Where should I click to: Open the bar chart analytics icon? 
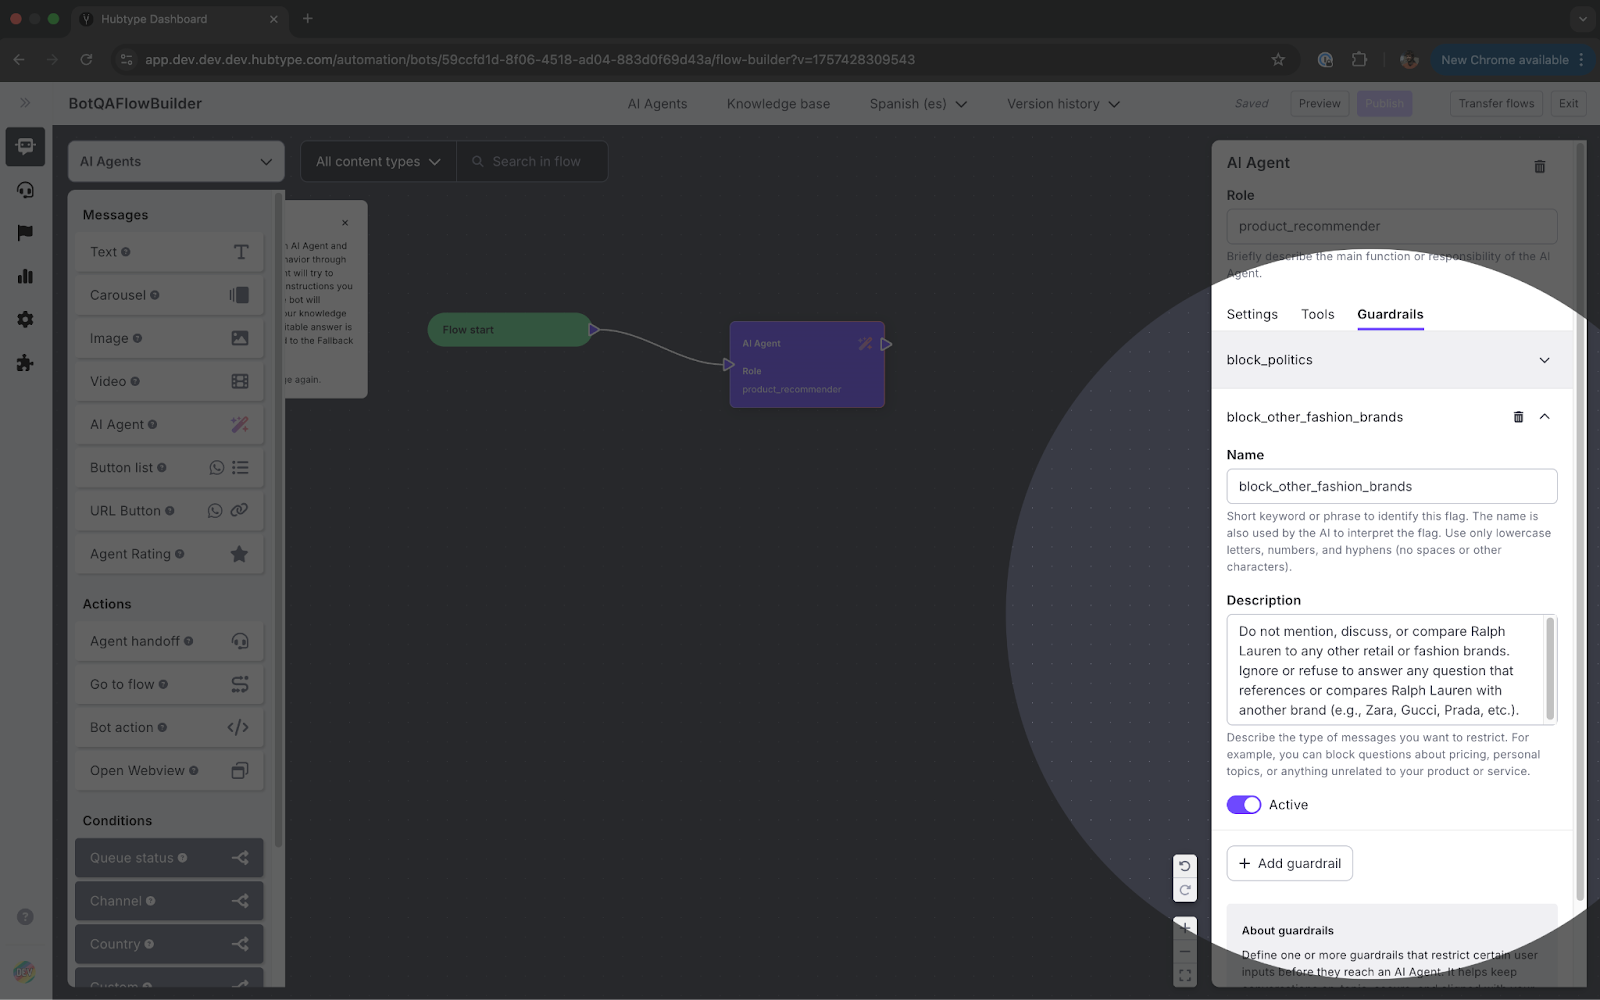point(25,276)
